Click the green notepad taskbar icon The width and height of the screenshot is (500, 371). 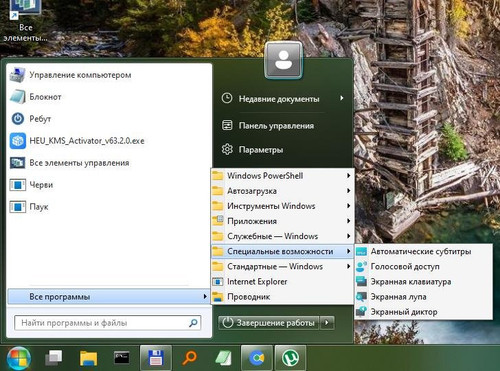click(x=223, y=358)
